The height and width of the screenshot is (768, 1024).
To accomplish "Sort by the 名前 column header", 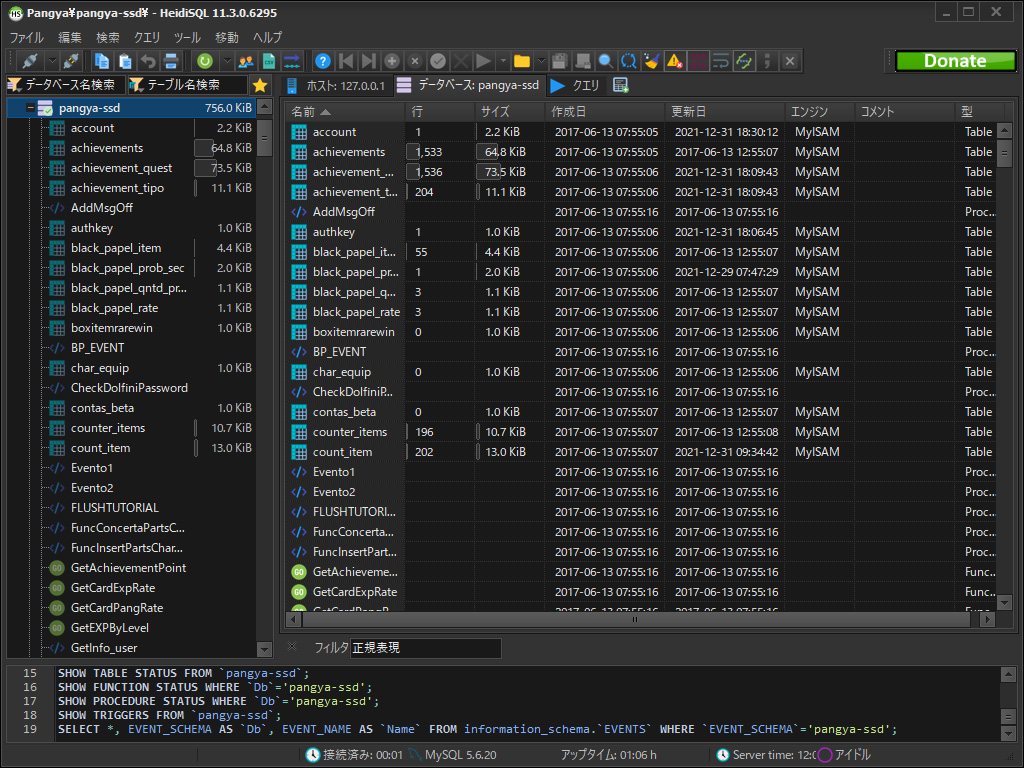I will point(345,112).
